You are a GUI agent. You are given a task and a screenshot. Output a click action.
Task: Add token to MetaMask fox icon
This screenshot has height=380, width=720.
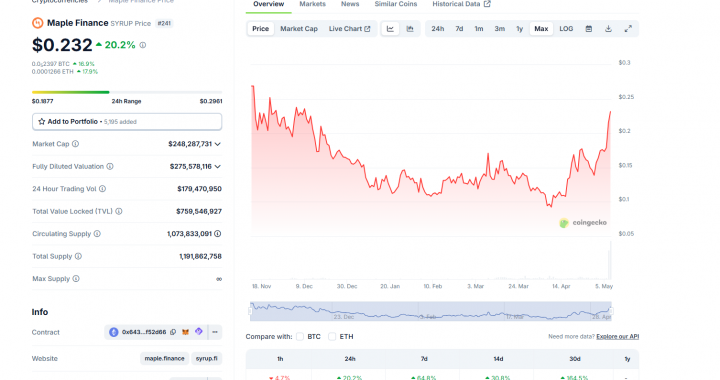(186, 332)
